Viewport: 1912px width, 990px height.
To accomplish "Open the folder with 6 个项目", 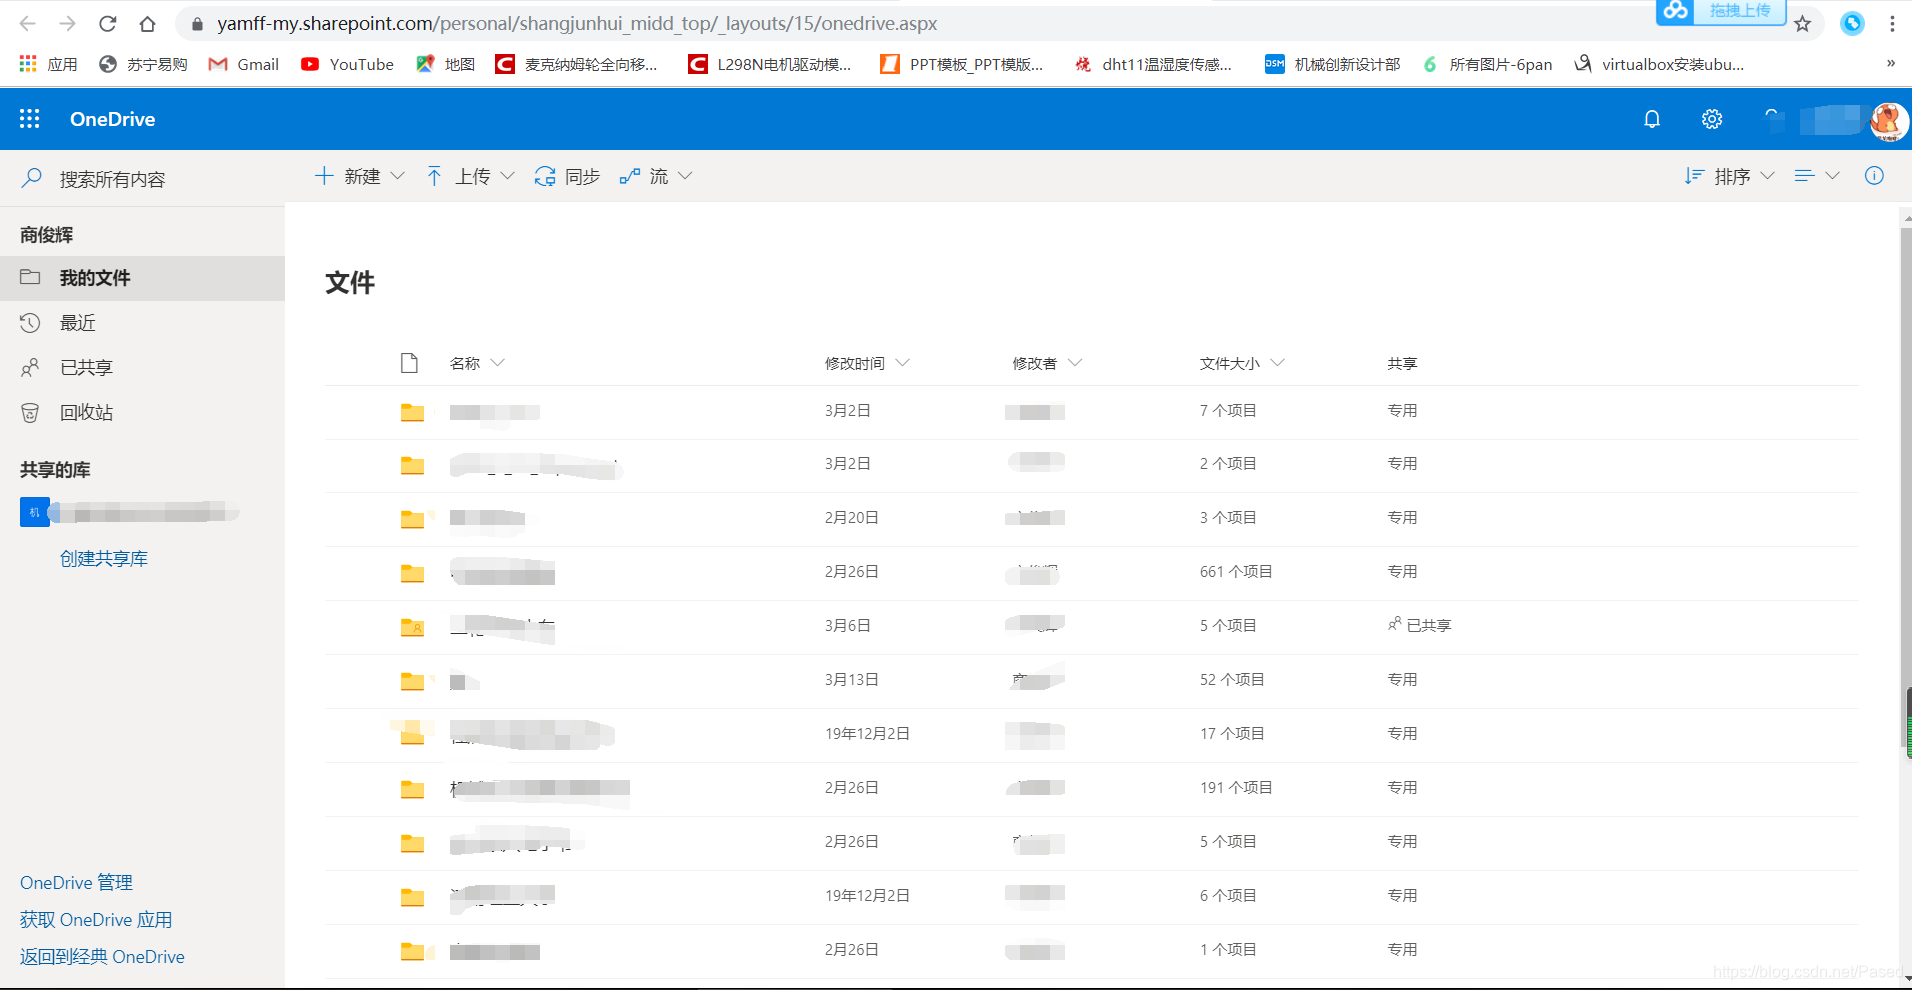I will 502,896.
